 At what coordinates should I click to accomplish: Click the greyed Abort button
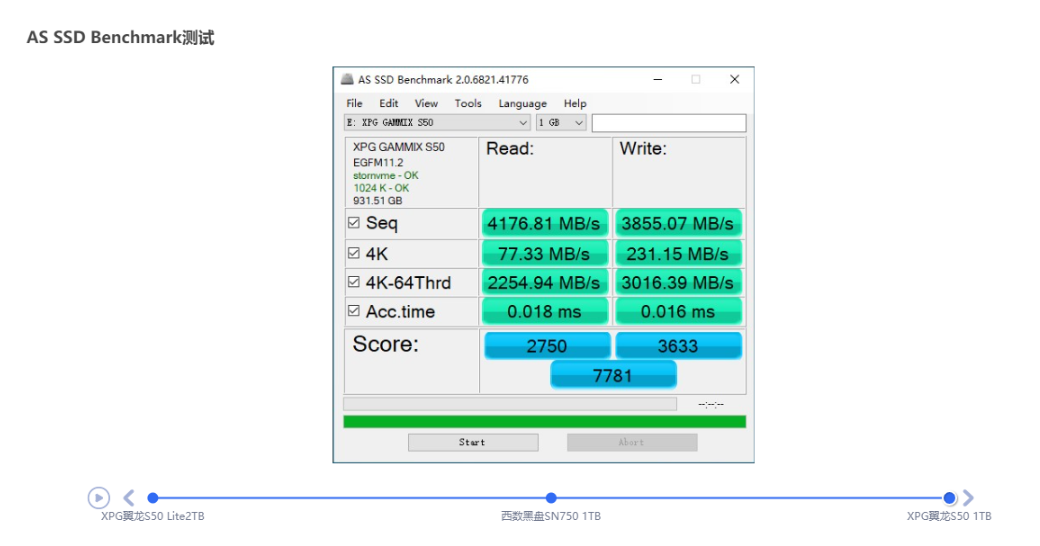pyautogui.click(x=632, y=443)
